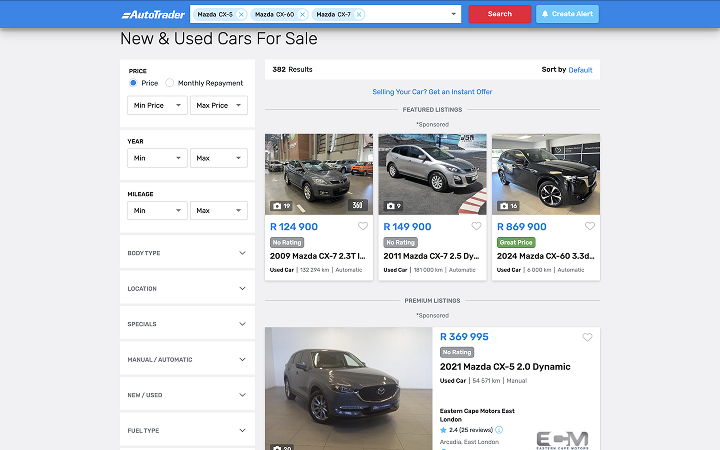Viewport: 720px width, 450px height.
Task: Open the R 369 995 price listing
Action: (464, 337)
